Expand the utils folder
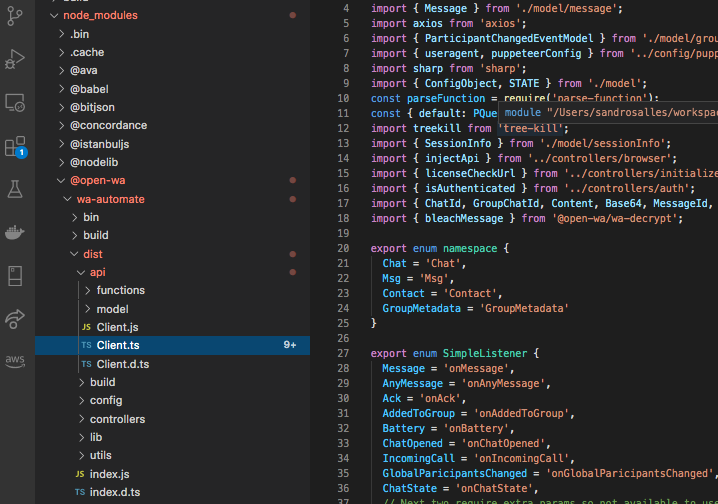Screen dimensions: 718x504 click(172, 455)
